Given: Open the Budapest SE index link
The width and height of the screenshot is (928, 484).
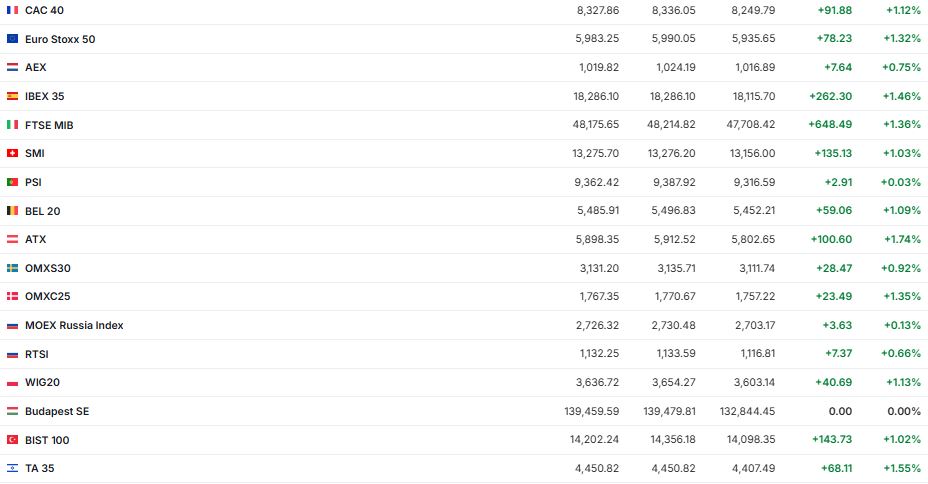Looking at the screenshot, I should 57,411.
